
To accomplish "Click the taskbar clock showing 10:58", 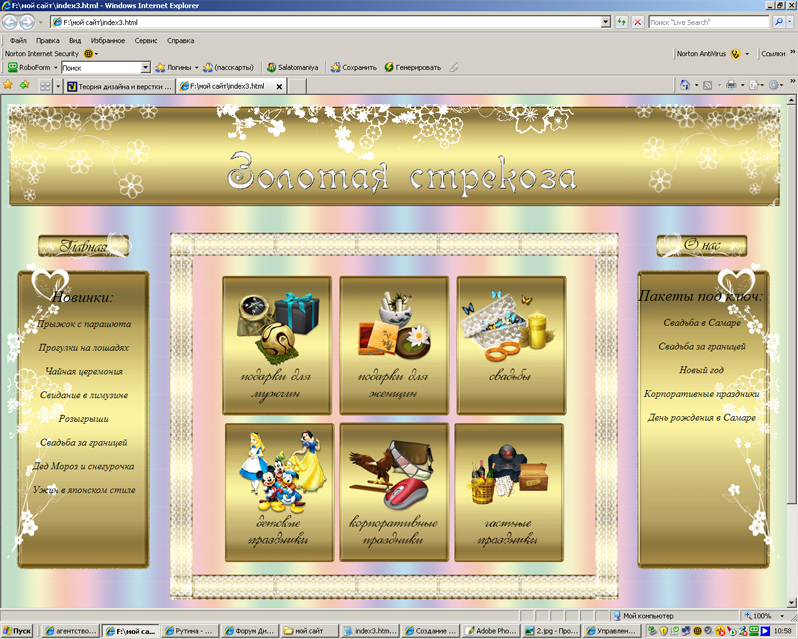I will (782, 631).
